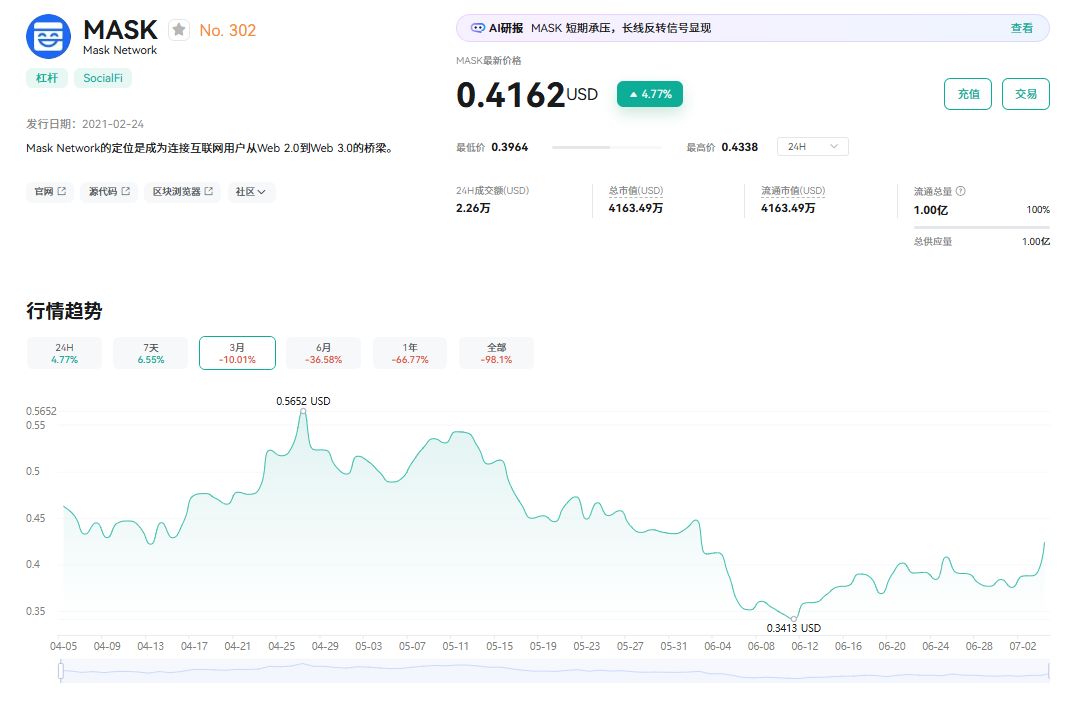Viewport: 1077px width, 713px height.
Task: Select the 6月 trend tab
Action: coord(324,353)
